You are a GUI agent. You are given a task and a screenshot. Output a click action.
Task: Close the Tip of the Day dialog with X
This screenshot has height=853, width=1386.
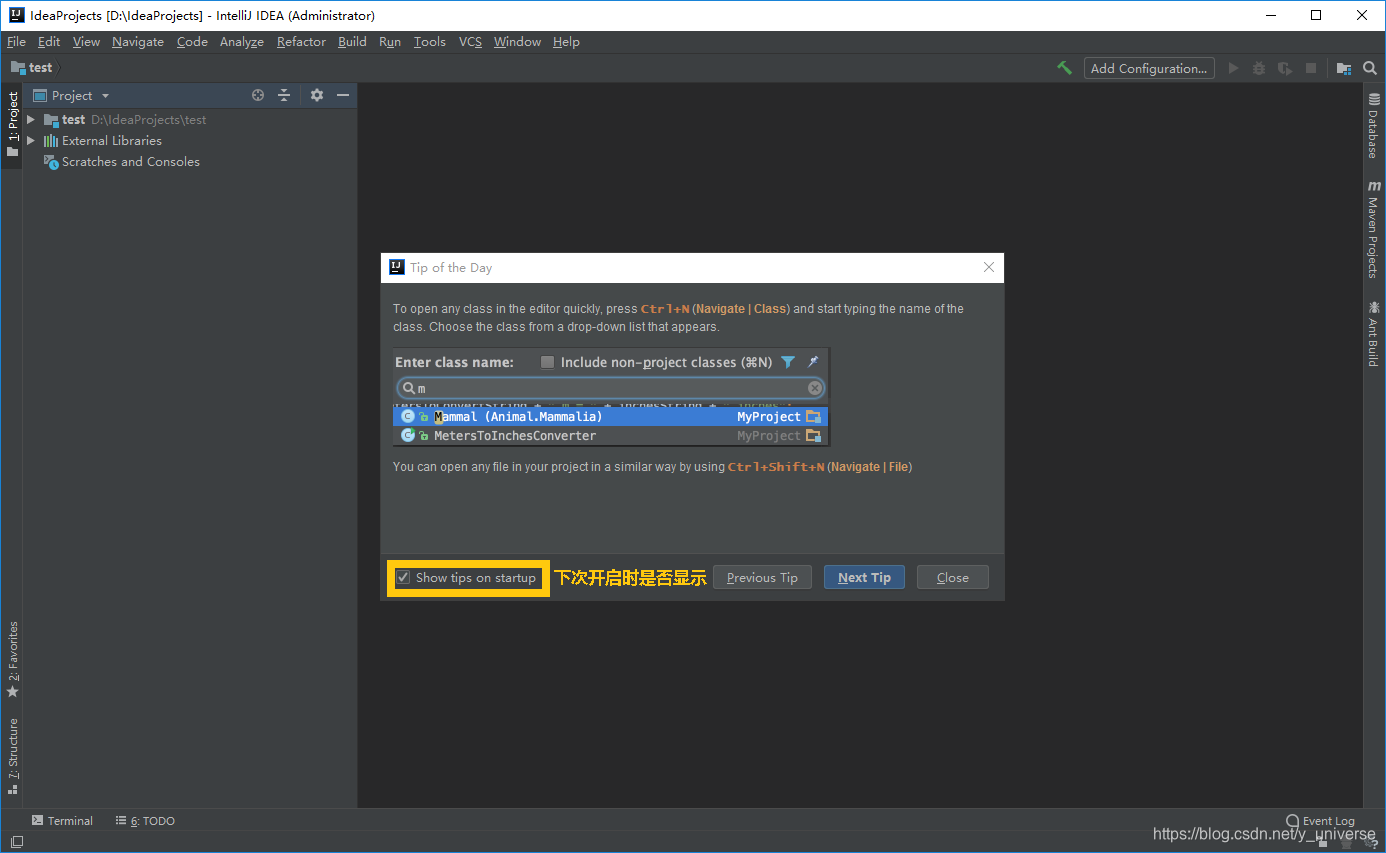989,267
